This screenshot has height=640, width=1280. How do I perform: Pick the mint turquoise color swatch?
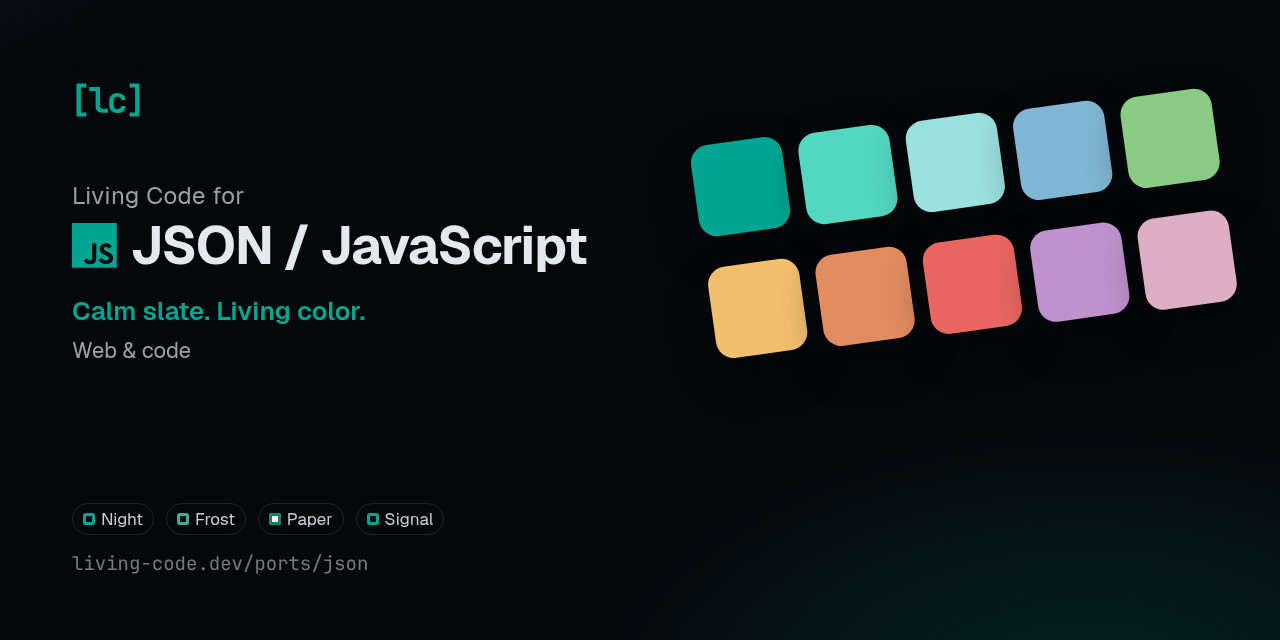pyautogui.click(x=848, y=174)
